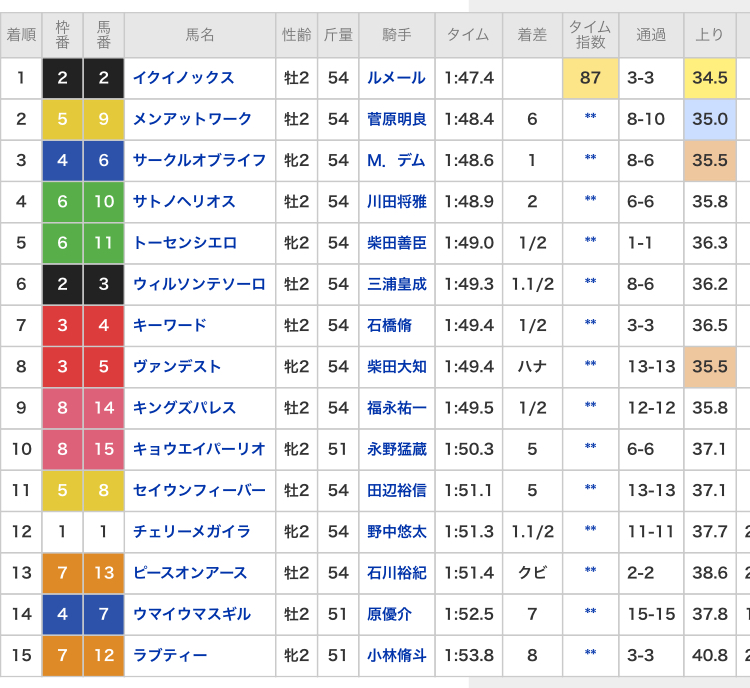The height and width of the screenshot is (688, 750).
Task: Click the 騎手 column header
Action: pyautogui.click(x=396, y=35)
